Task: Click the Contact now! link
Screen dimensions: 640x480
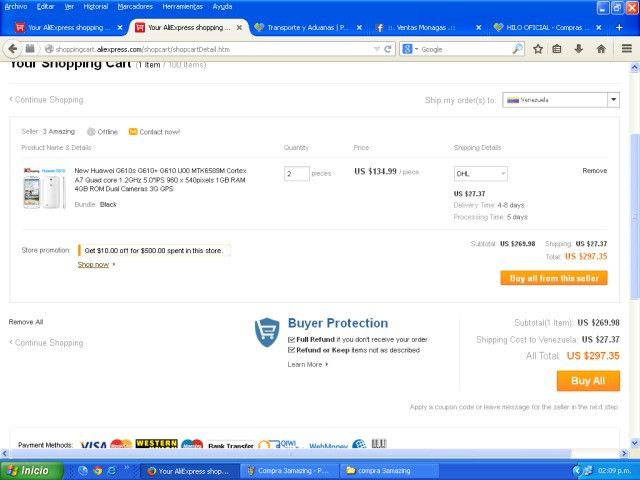Action: (160, 132)
